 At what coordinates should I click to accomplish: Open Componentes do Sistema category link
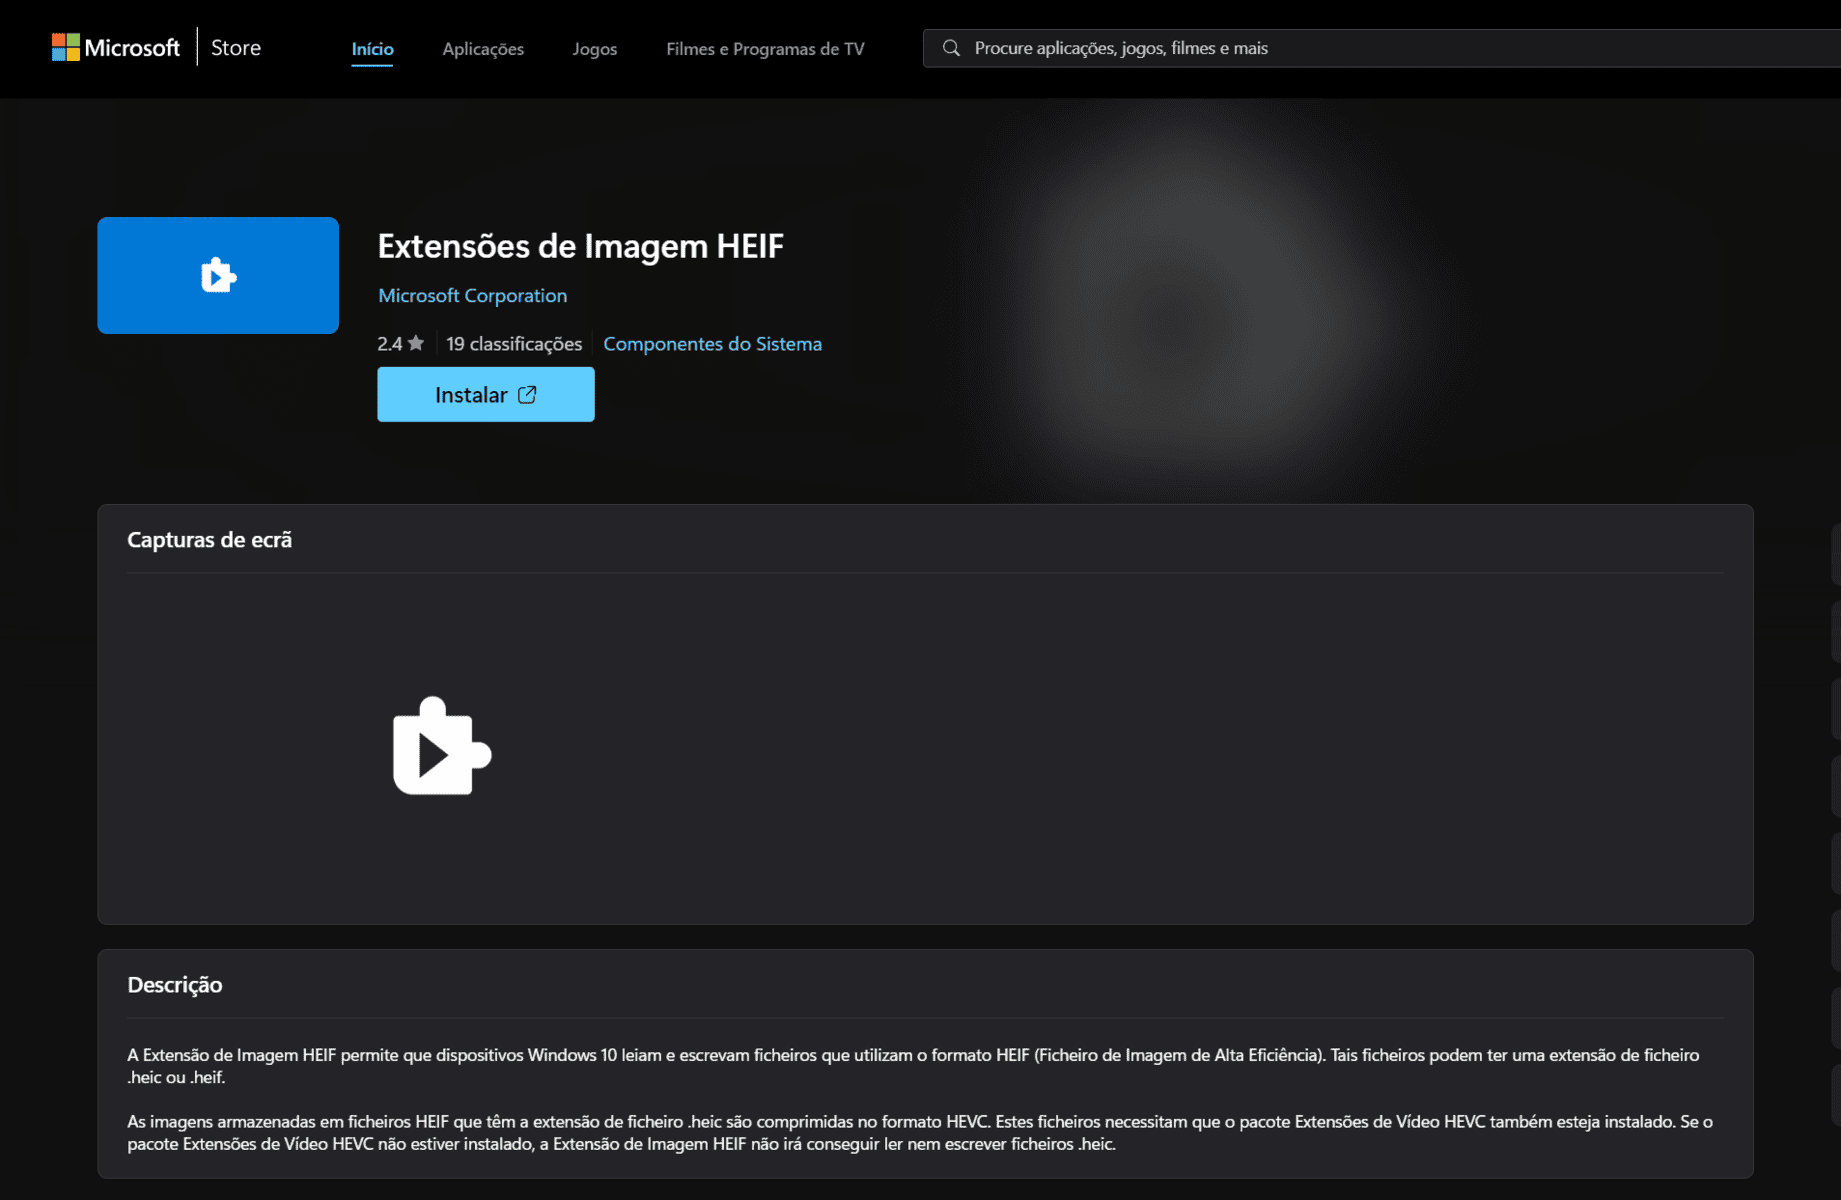[712, 344]
